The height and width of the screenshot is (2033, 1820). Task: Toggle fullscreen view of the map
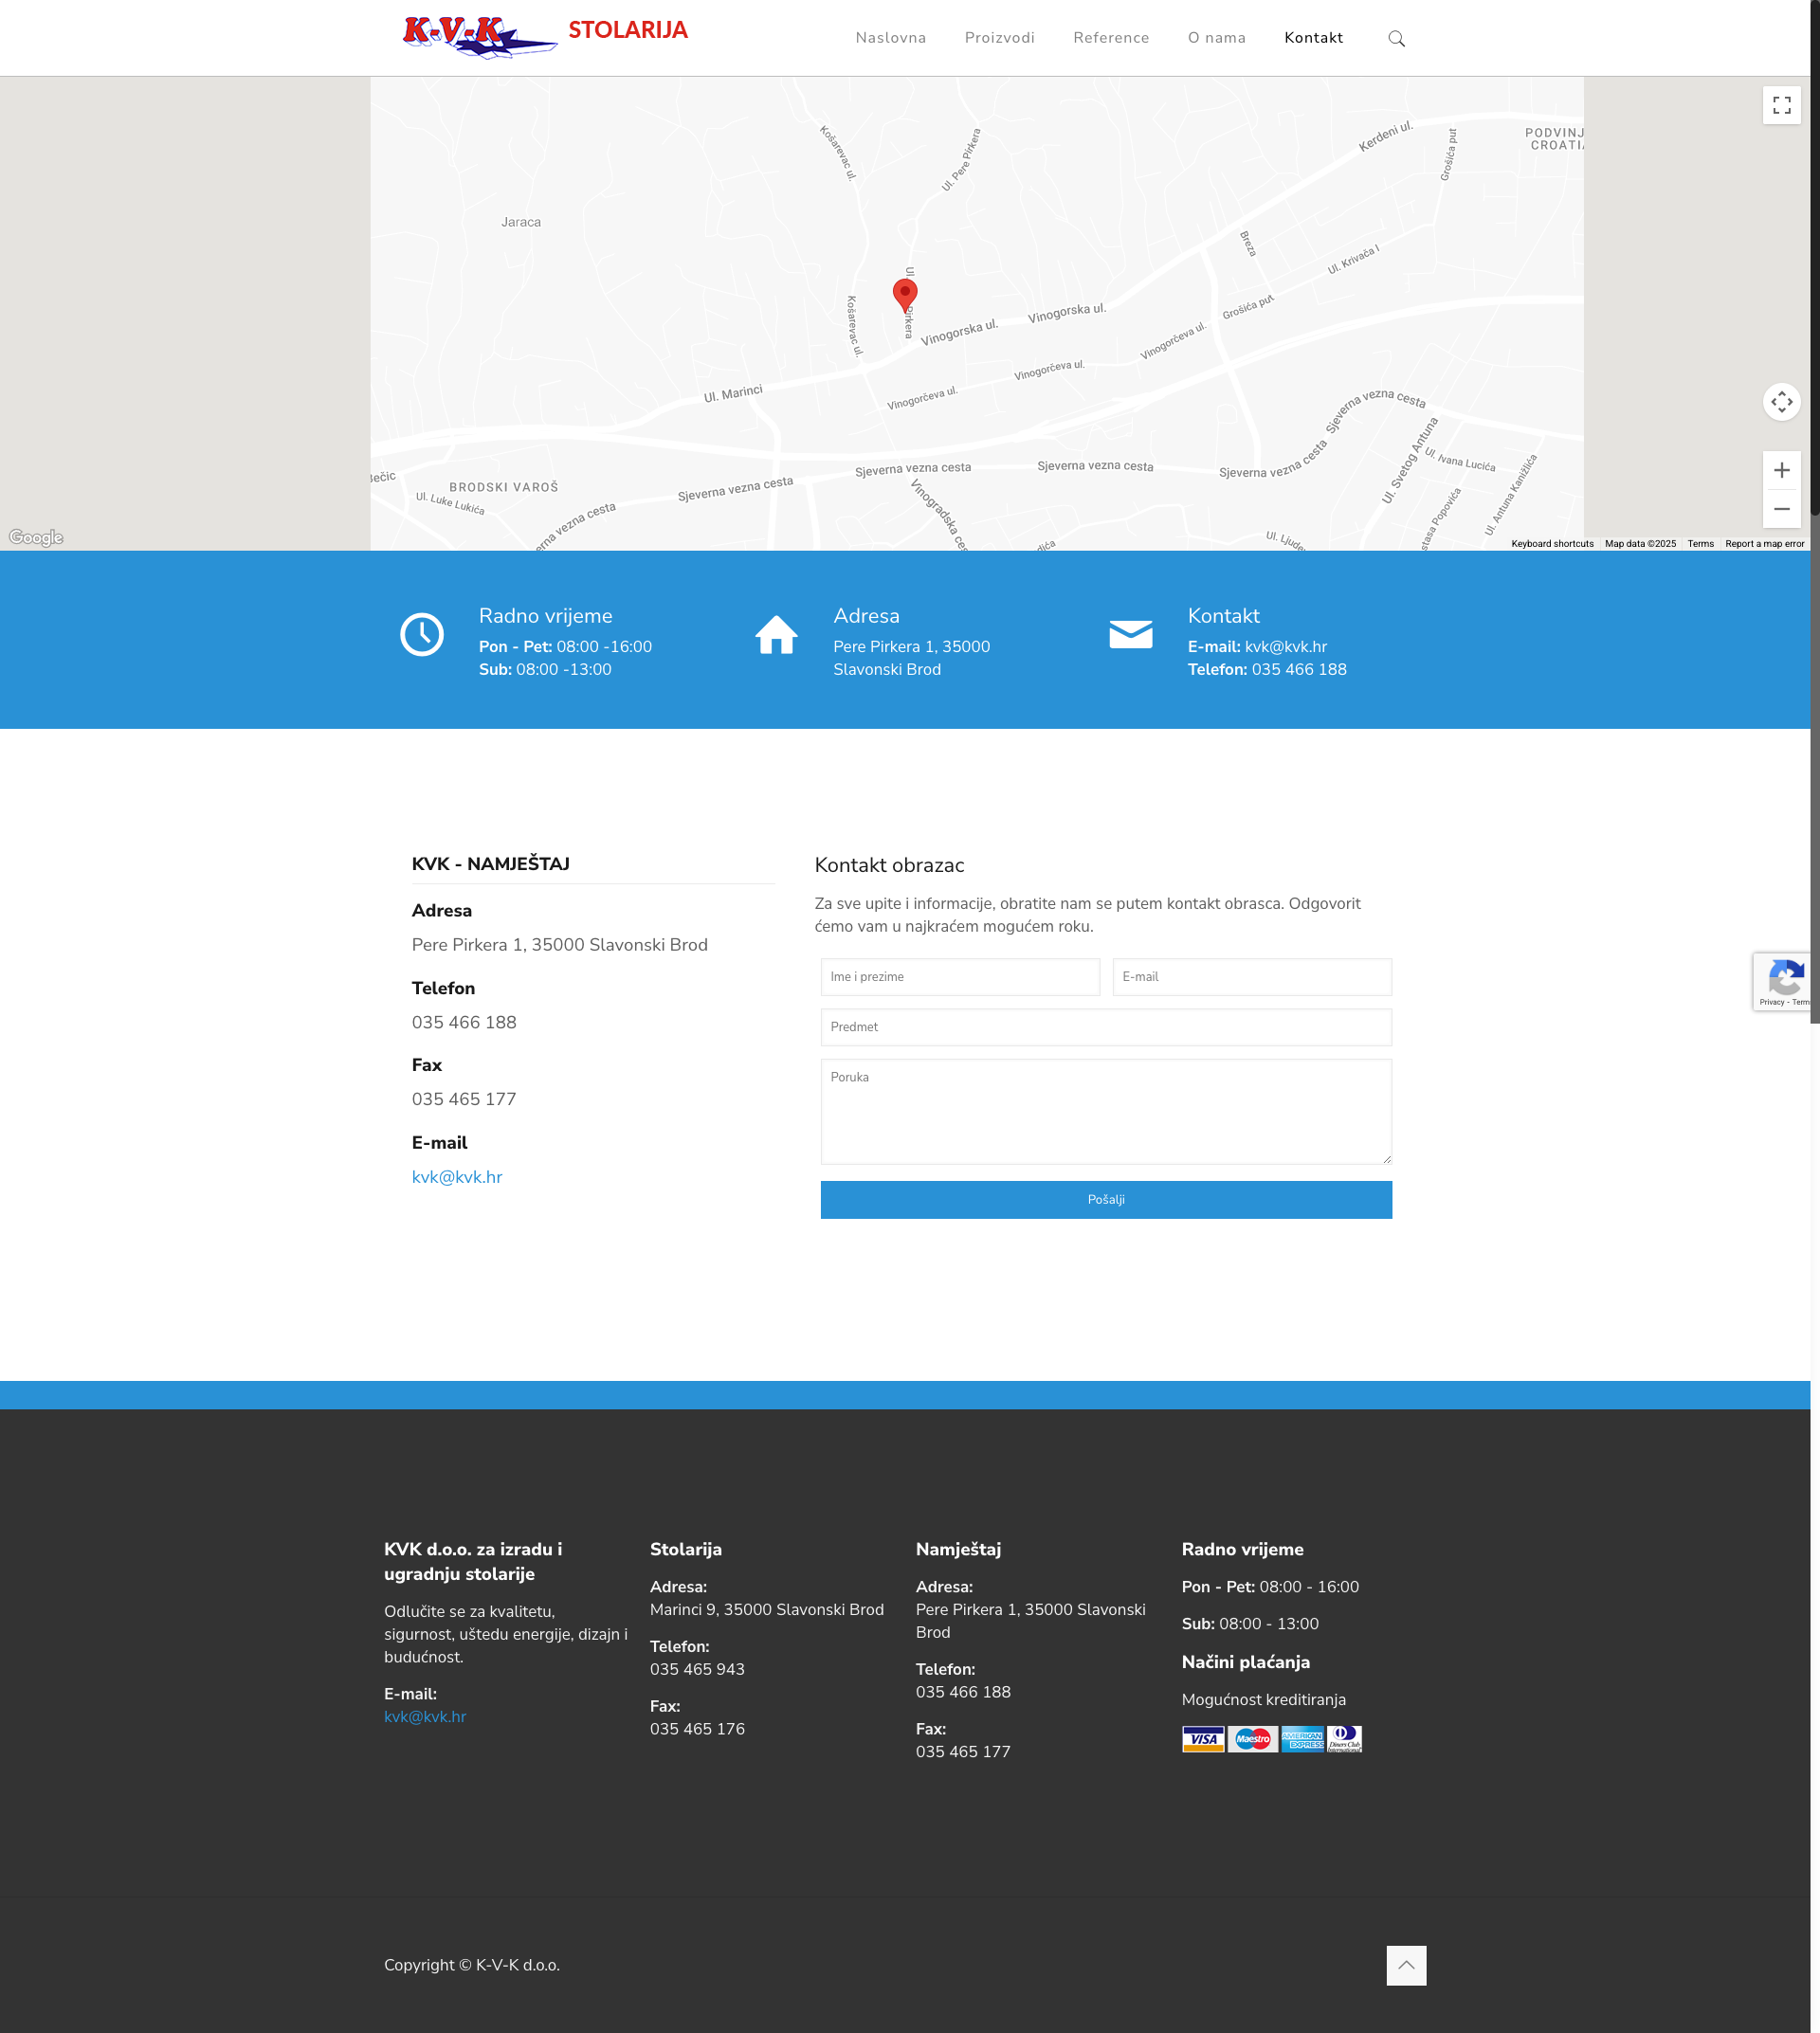click(1781, 105)
